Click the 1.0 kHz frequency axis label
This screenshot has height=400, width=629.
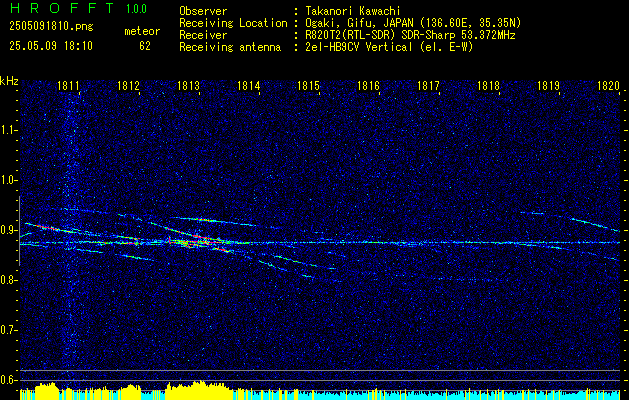click(9, 181)
